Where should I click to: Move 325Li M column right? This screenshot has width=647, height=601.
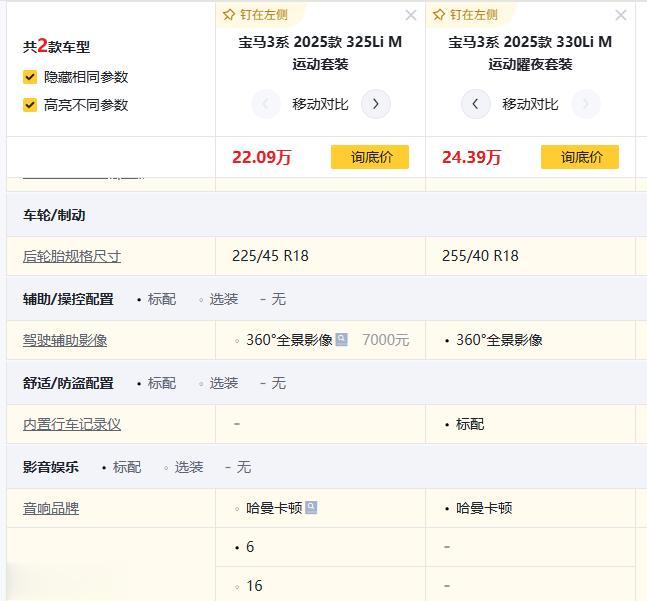pyautogui.click(x=375, y=104)
